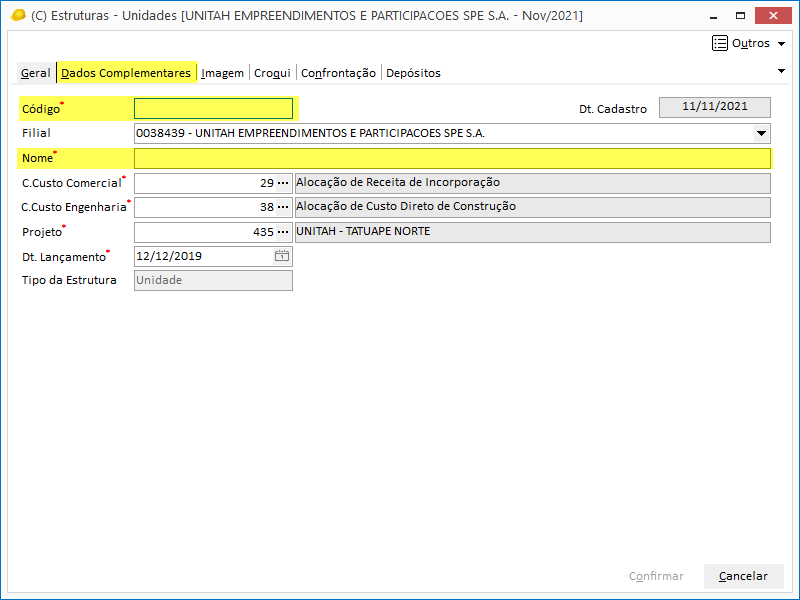Open the Outros list icon

pyautogui.click(x=719, y=43)
